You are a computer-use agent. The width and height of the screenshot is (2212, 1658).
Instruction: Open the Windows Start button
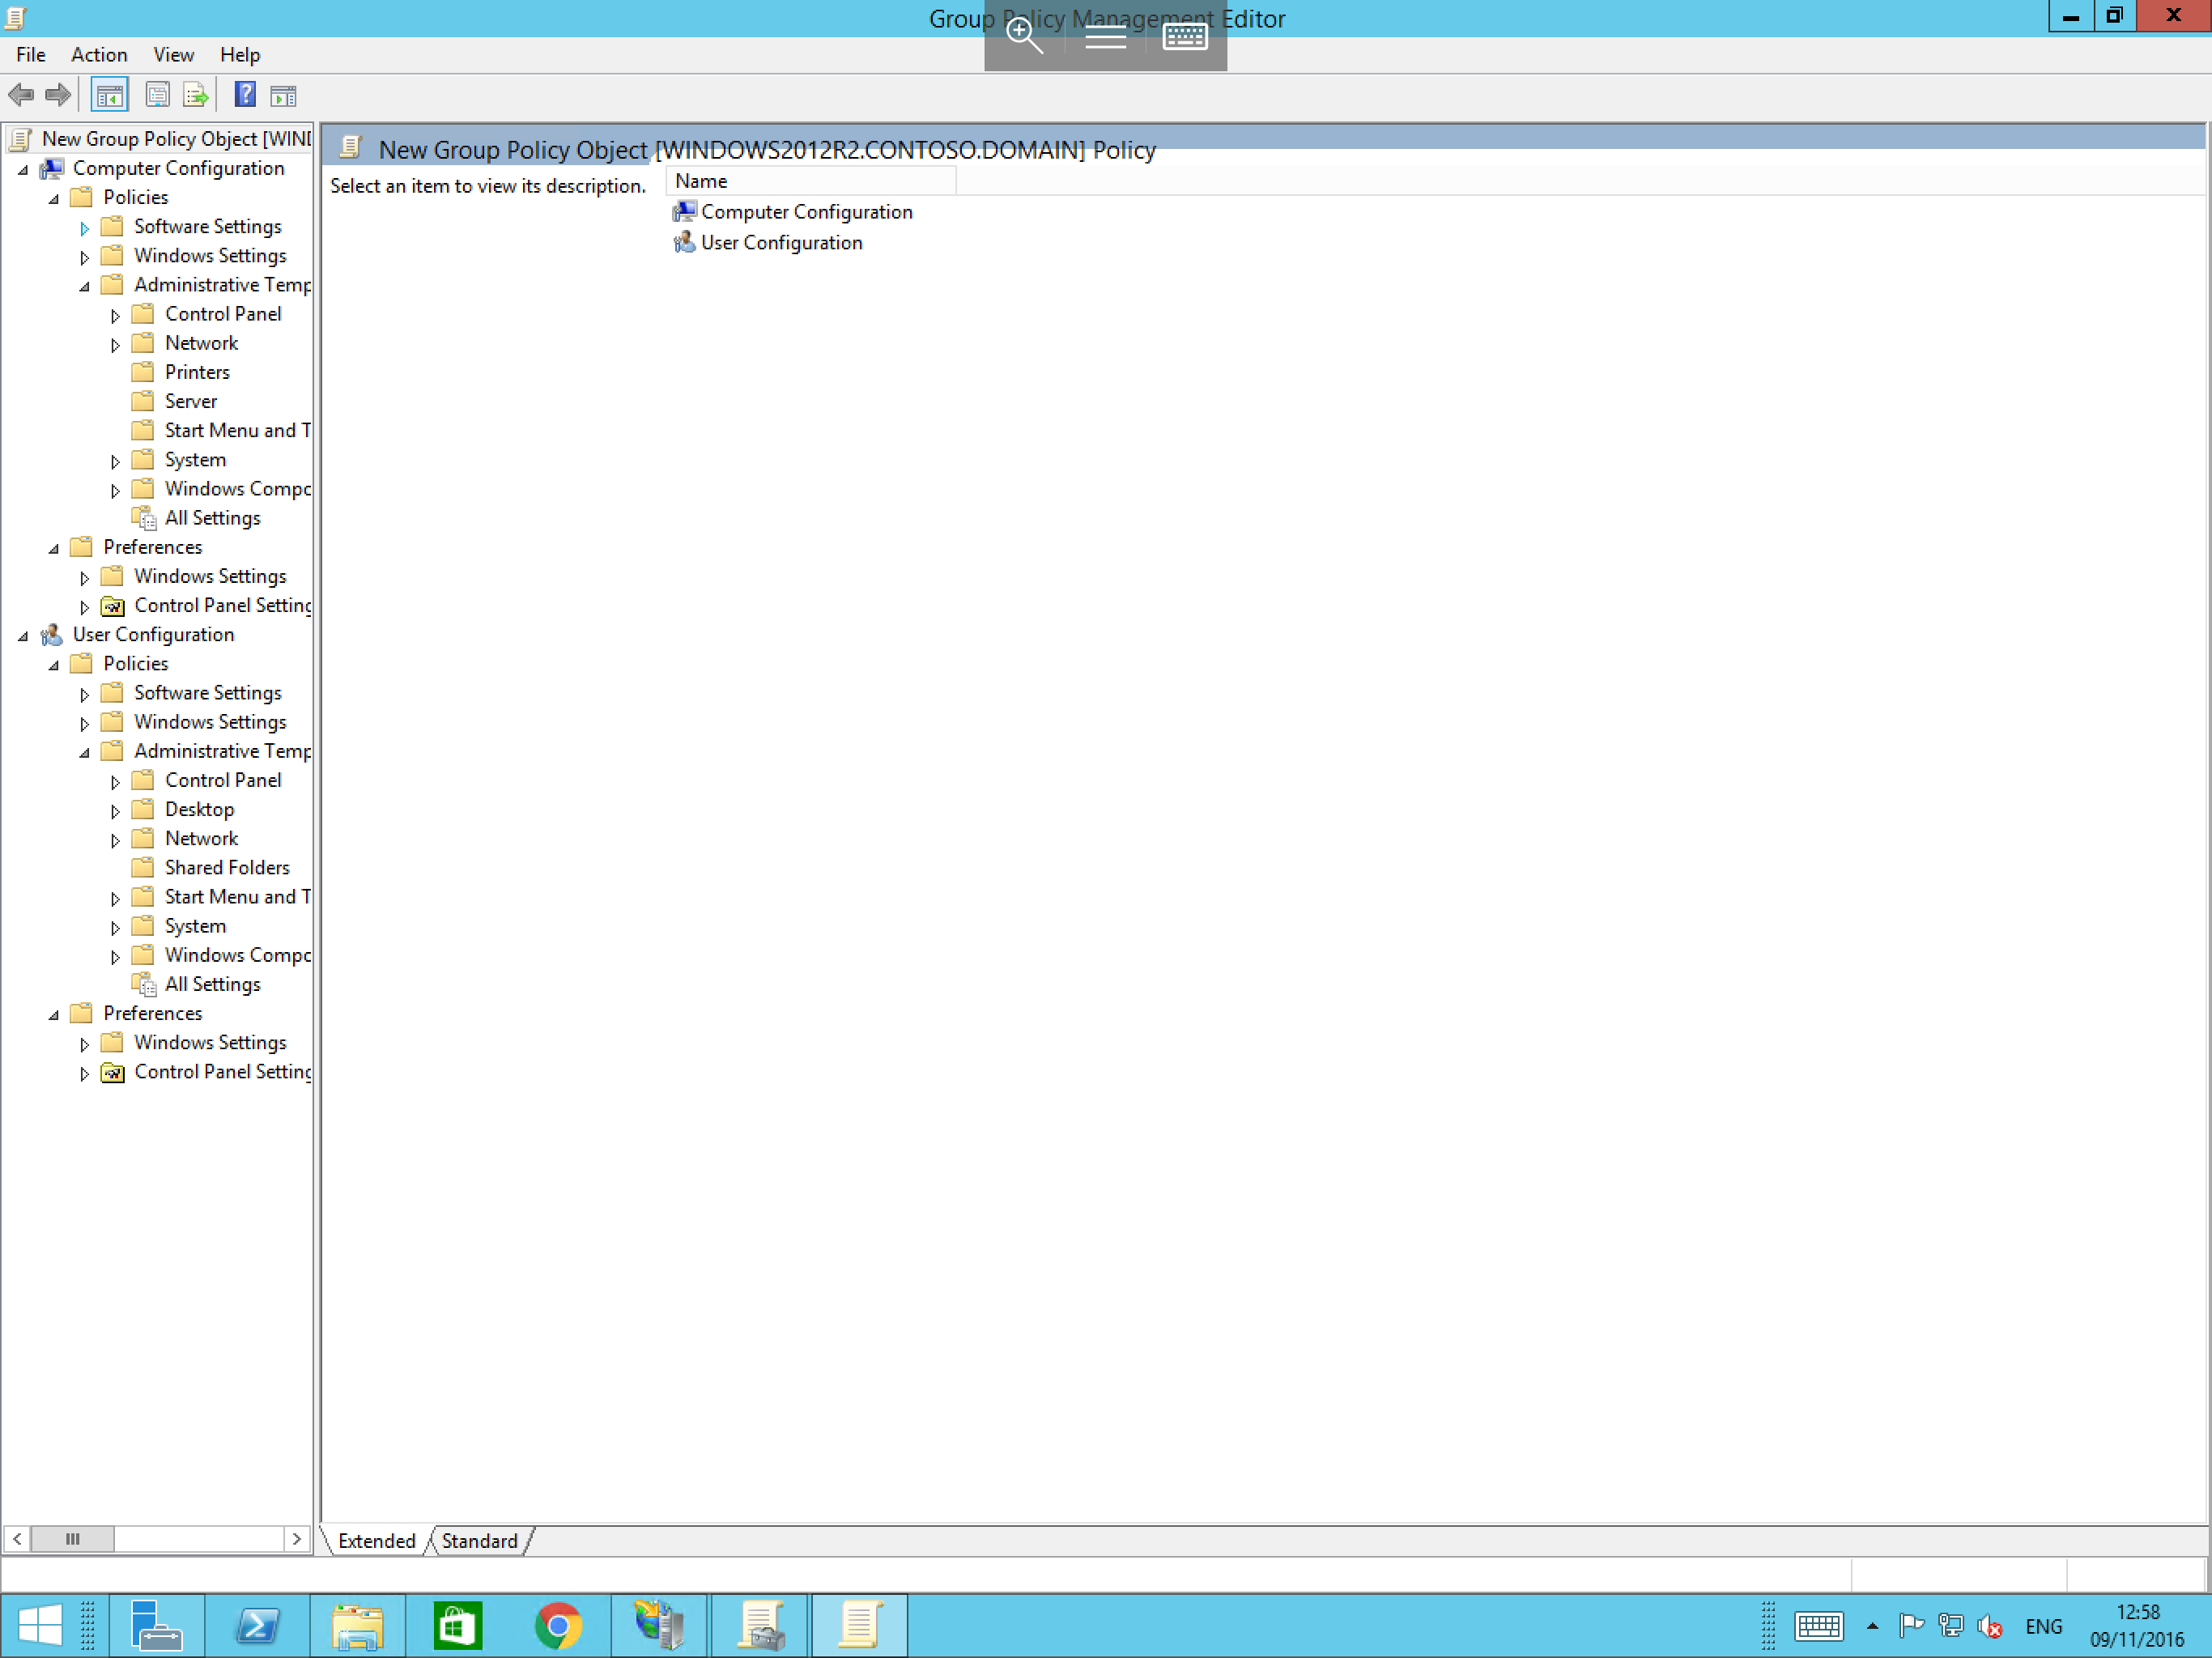pyautogui.click(x=40, y=1625)
